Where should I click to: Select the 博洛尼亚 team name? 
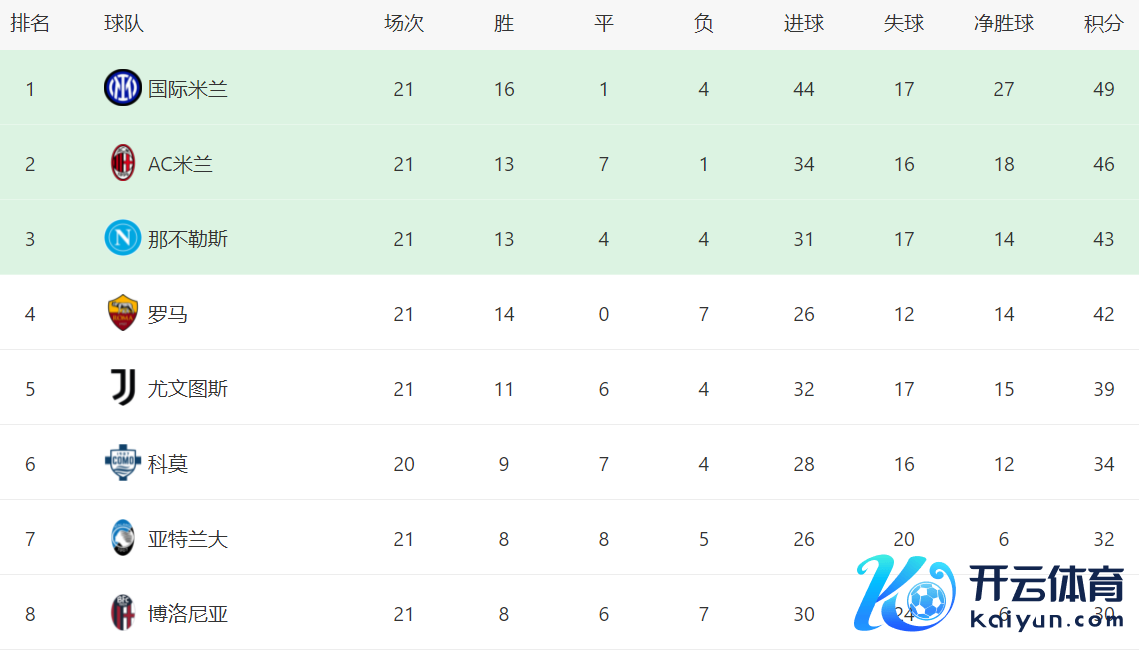188,614
